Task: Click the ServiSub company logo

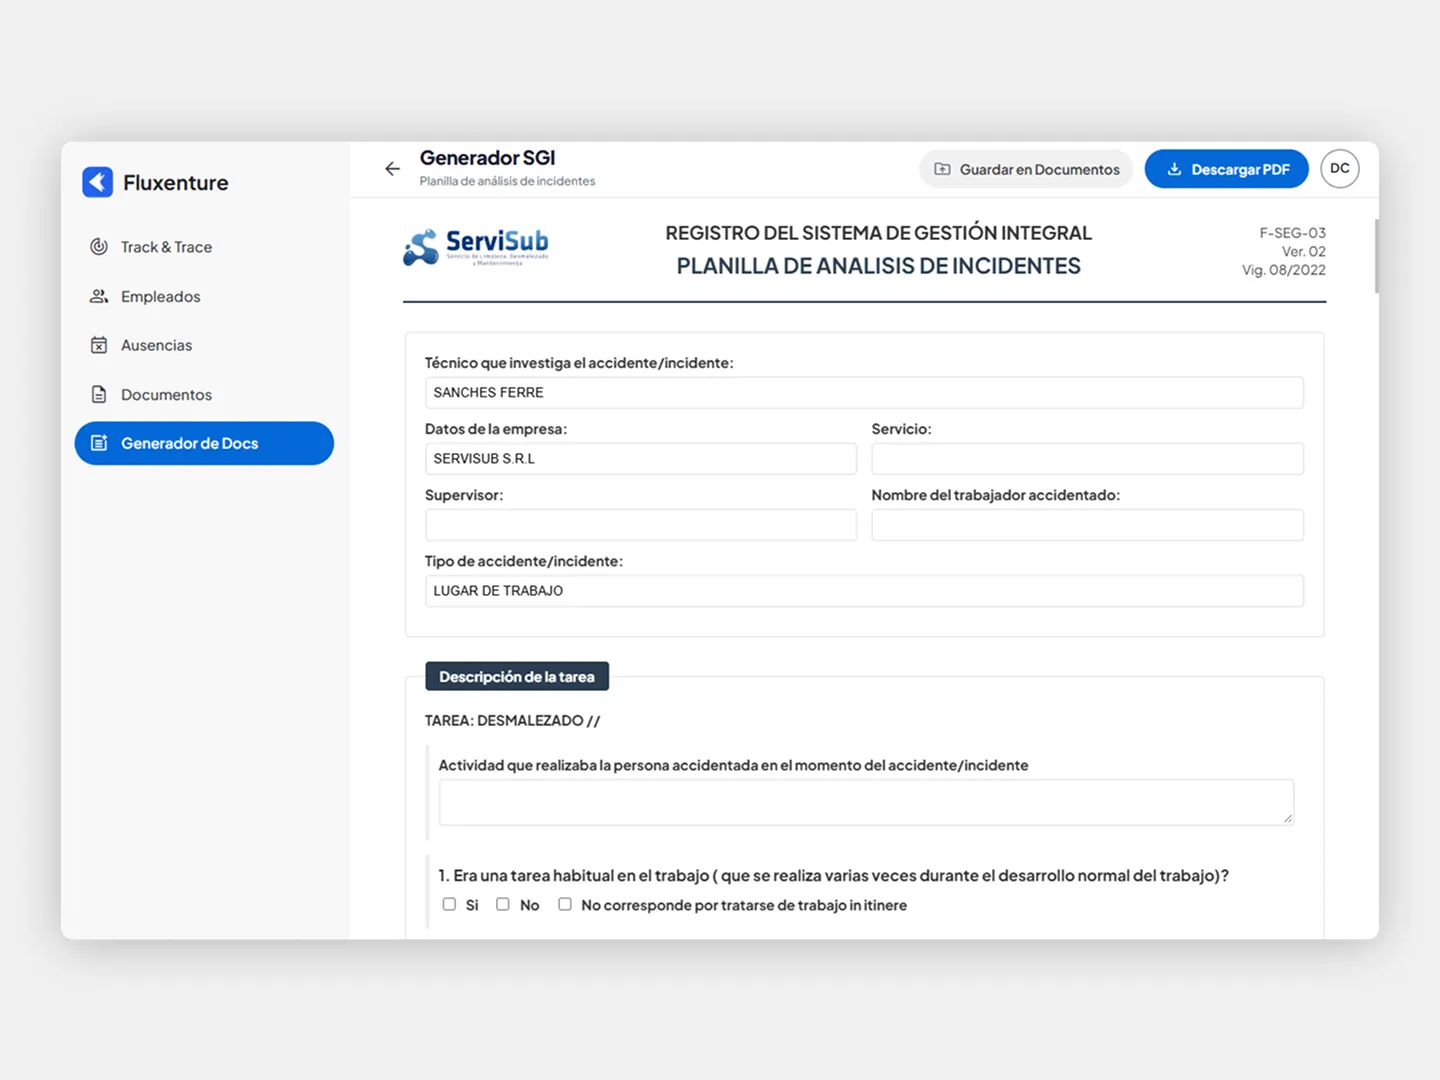Action: click(476, 247)
